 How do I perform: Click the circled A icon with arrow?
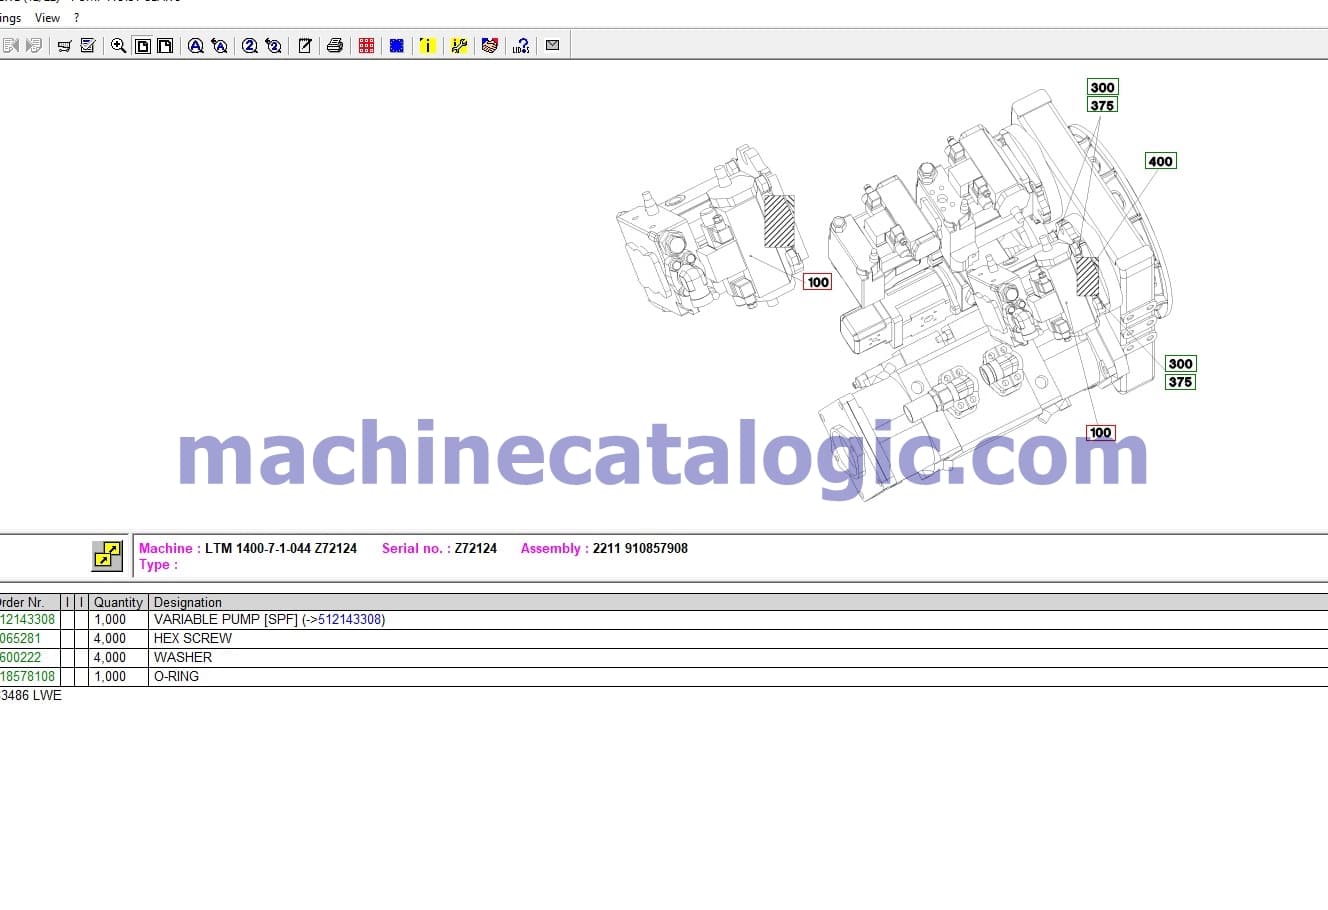tap(219, 45)
